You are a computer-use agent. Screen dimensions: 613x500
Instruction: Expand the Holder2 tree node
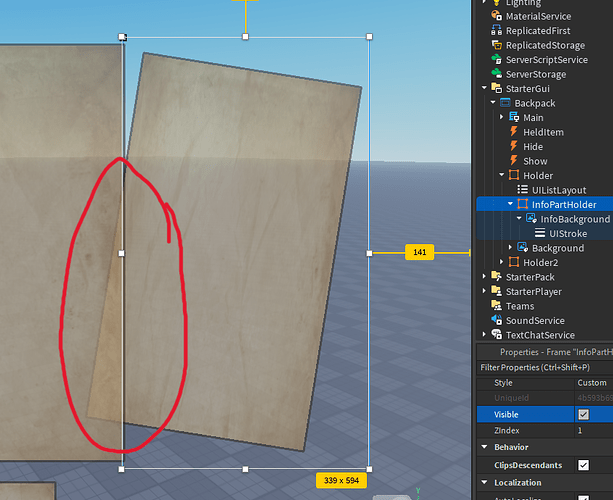[x=502, y=262]
